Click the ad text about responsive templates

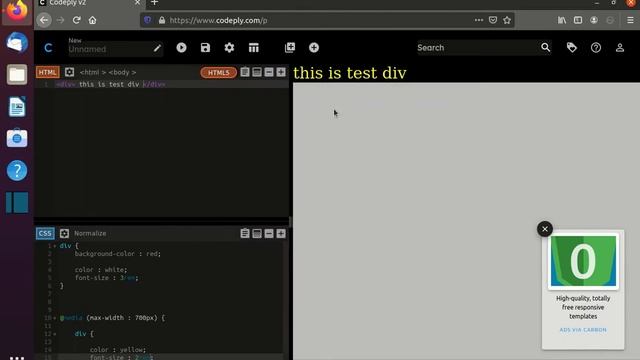click(x=583, y=307)
